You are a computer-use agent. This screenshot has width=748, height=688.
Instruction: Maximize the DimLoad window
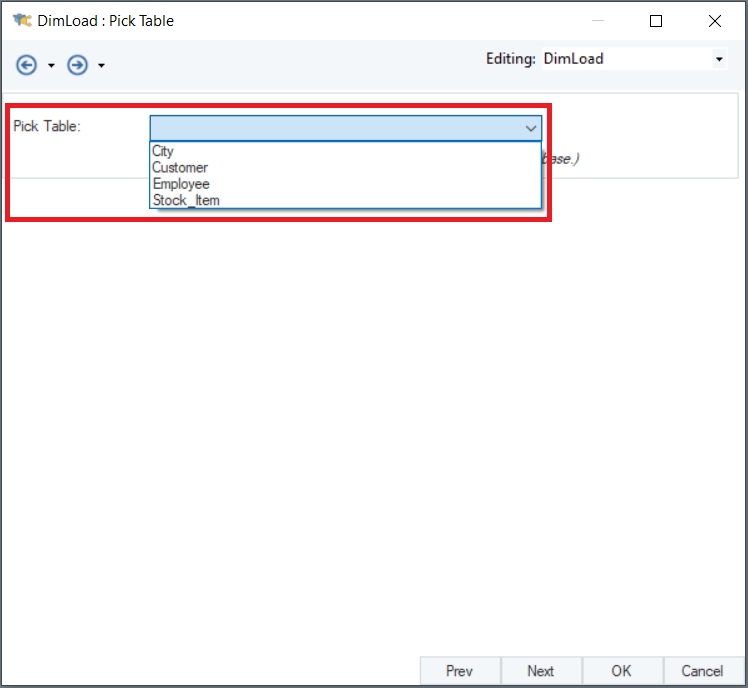[x=656, y=21]
